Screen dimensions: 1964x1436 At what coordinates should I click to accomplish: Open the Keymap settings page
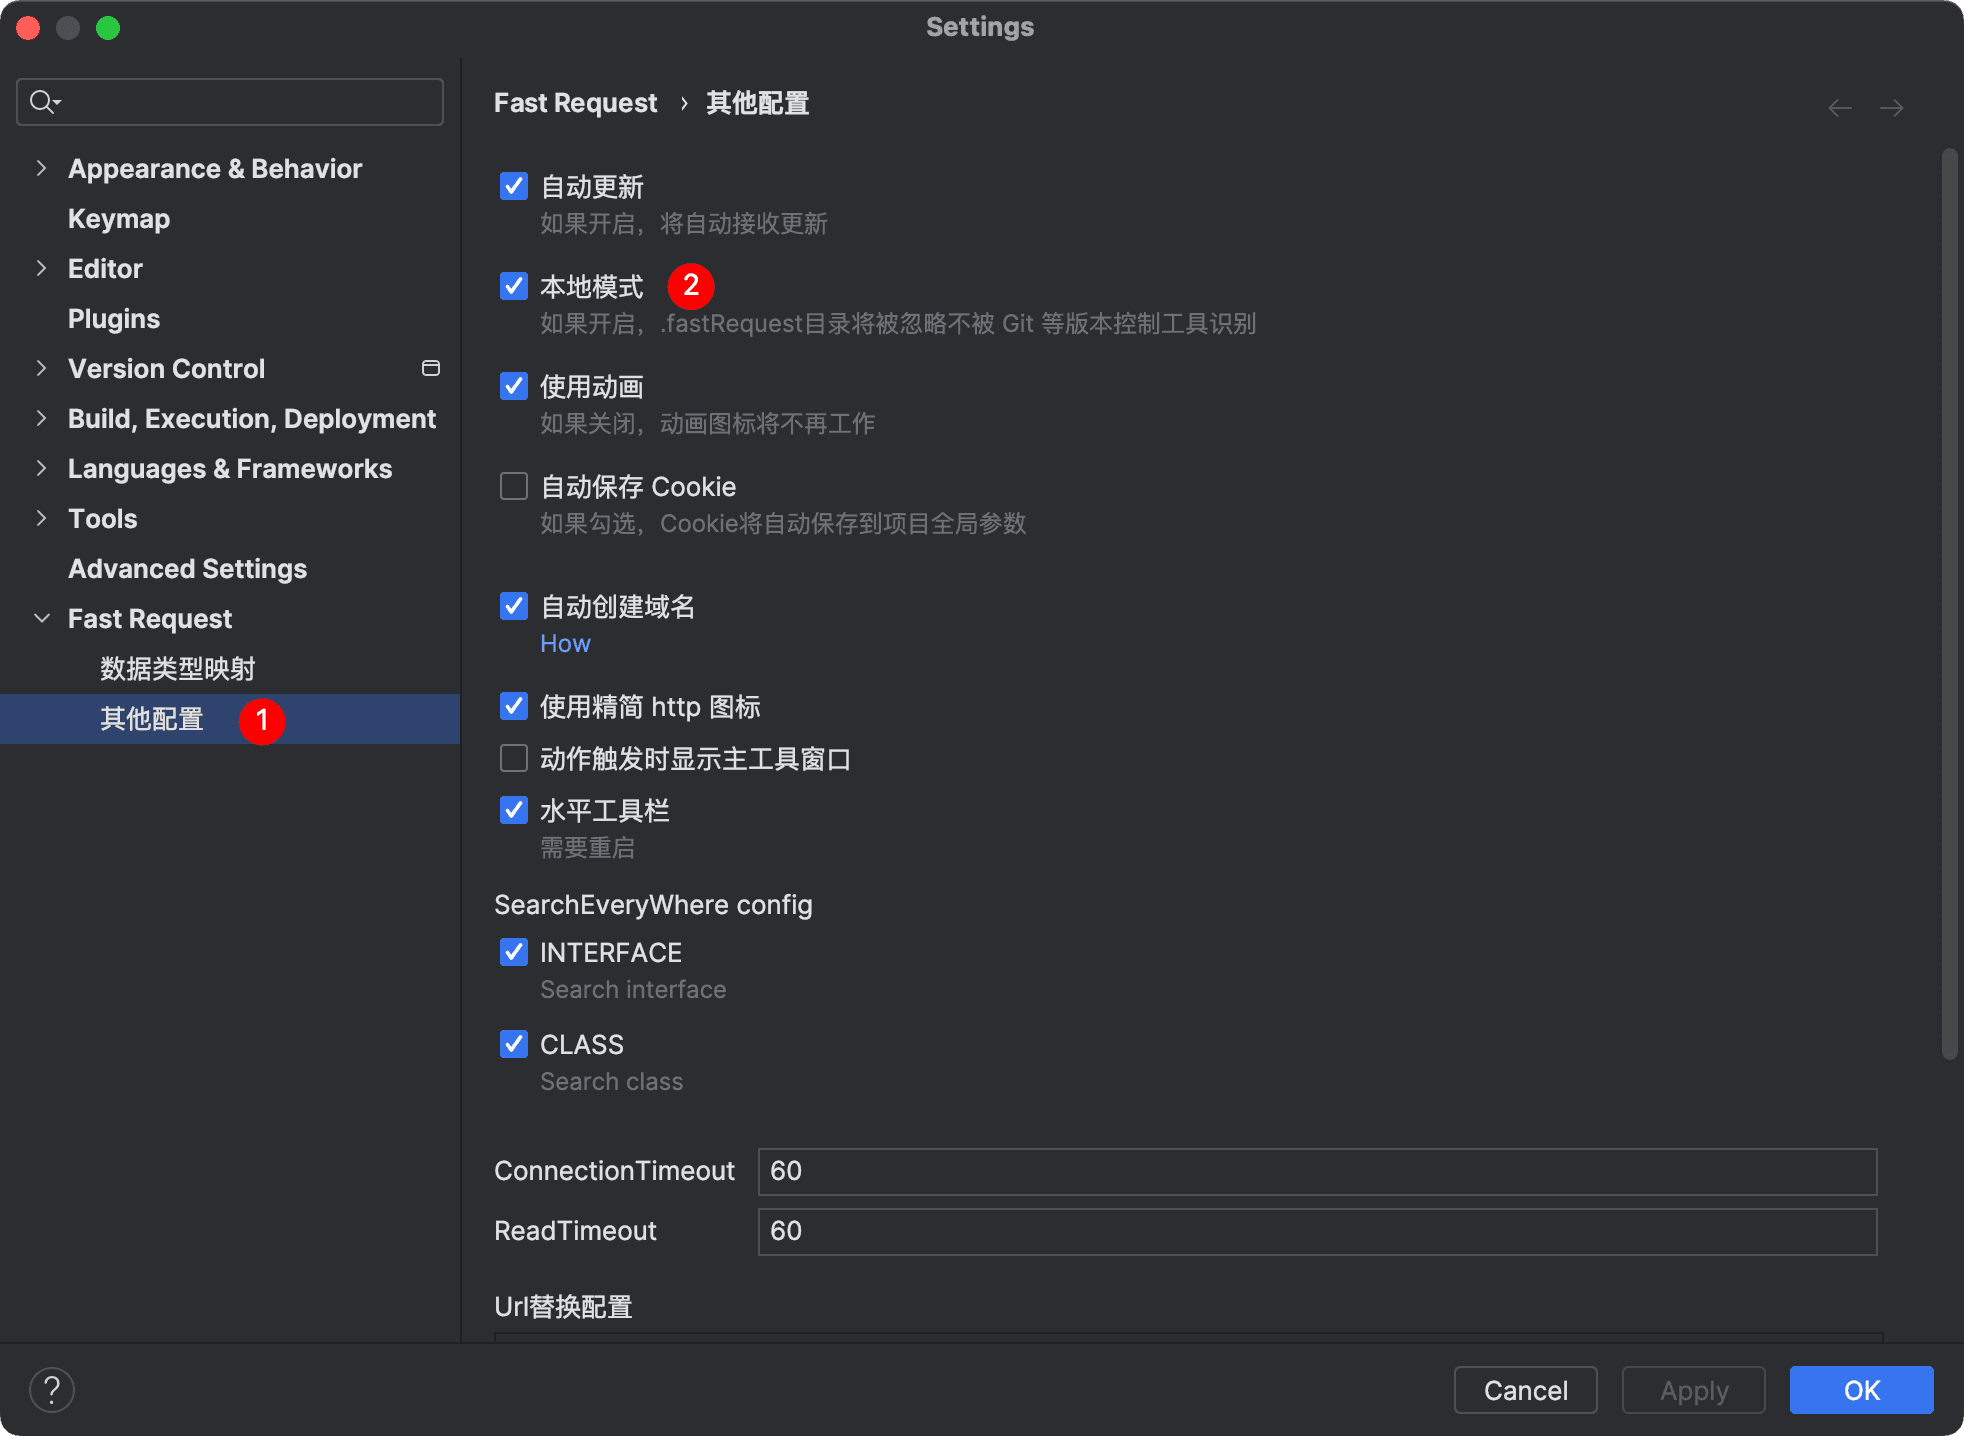pyautogui.click(x=118, y=218)
